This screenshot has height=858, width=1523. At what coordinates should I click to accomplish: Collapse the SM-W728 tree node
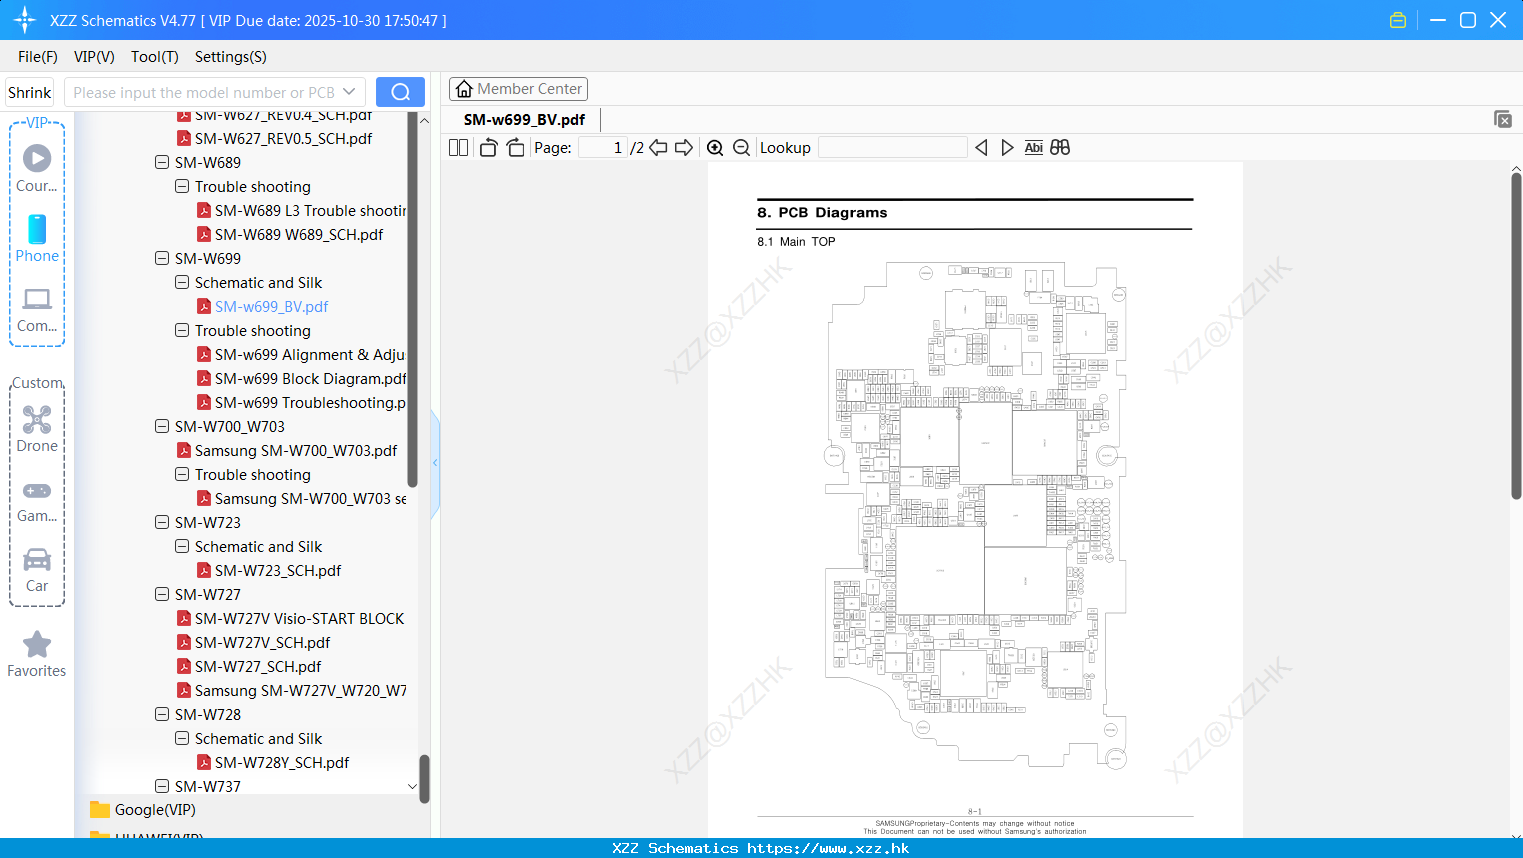tap(162, 714)
